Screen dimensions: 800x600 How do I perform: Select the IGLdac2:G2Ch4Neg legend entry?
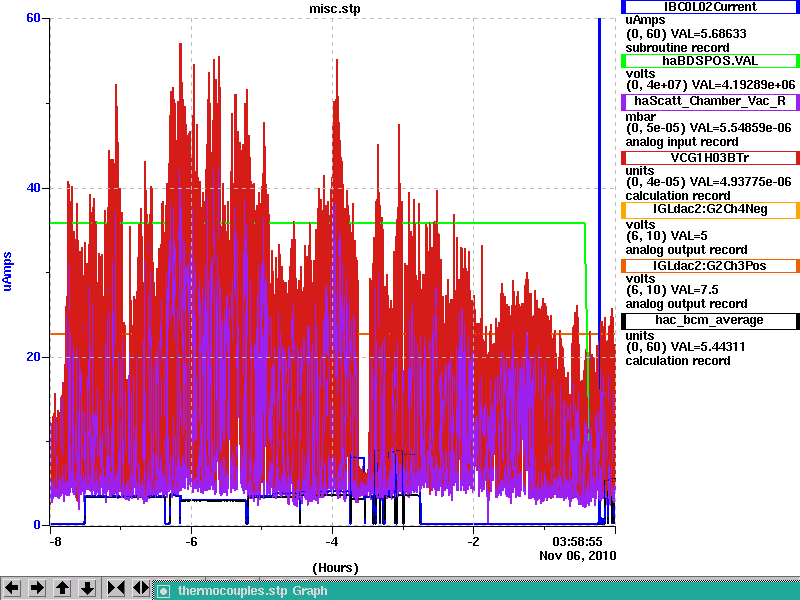[710, 210]
